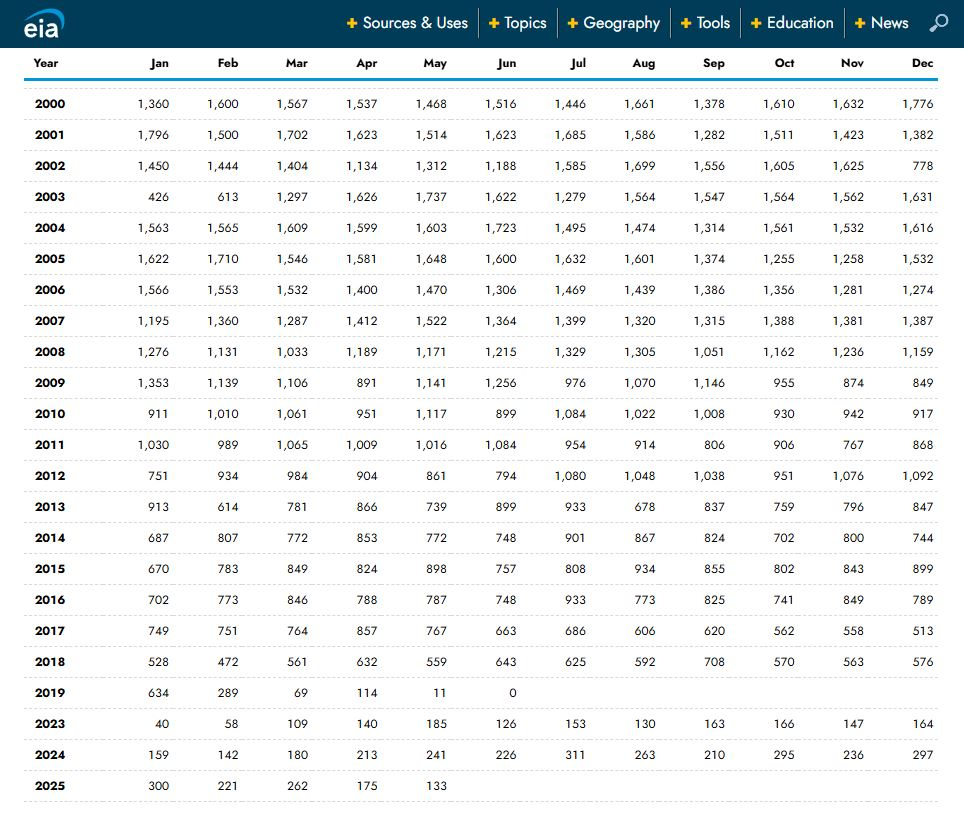
Task: Open the Sources & Uses menu
Action: [x=415, y=23]
